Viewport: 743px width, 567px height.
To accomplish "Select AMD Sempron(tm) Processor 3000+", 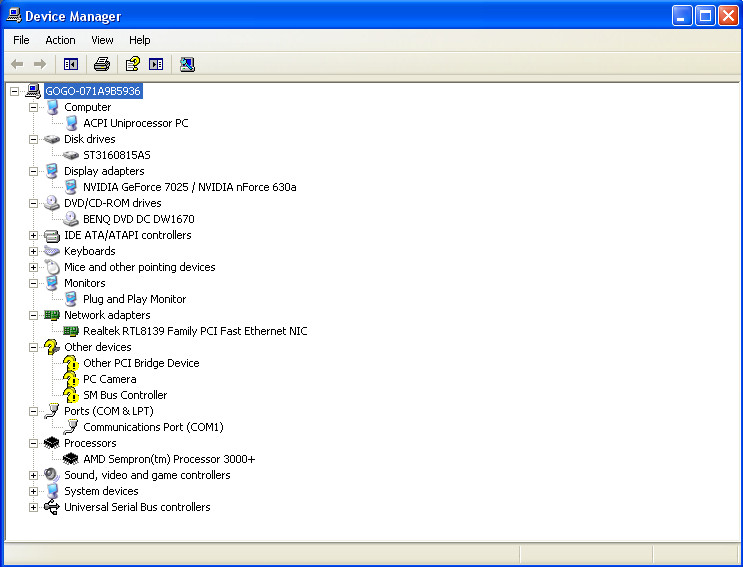I will 169,459.
